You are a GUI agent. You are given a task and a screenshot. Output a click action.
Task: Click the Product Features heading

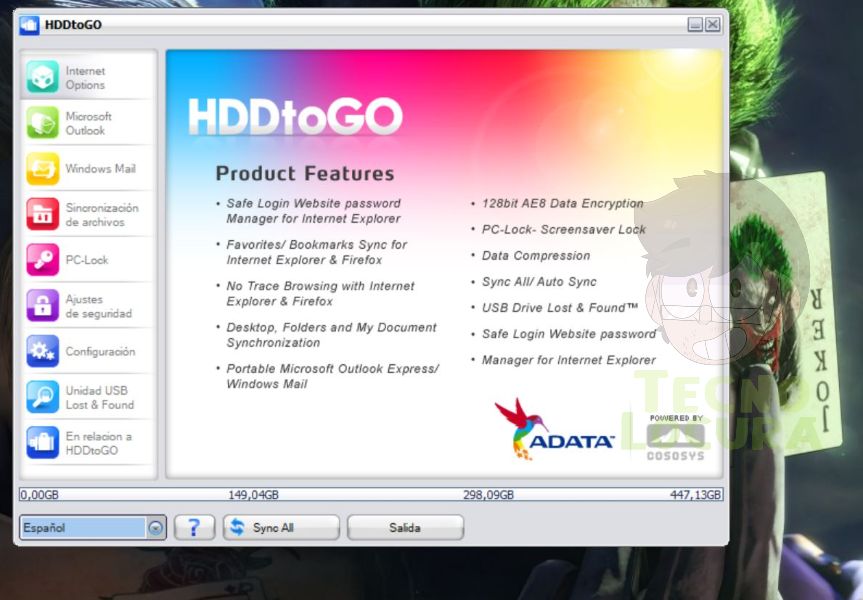305,173
